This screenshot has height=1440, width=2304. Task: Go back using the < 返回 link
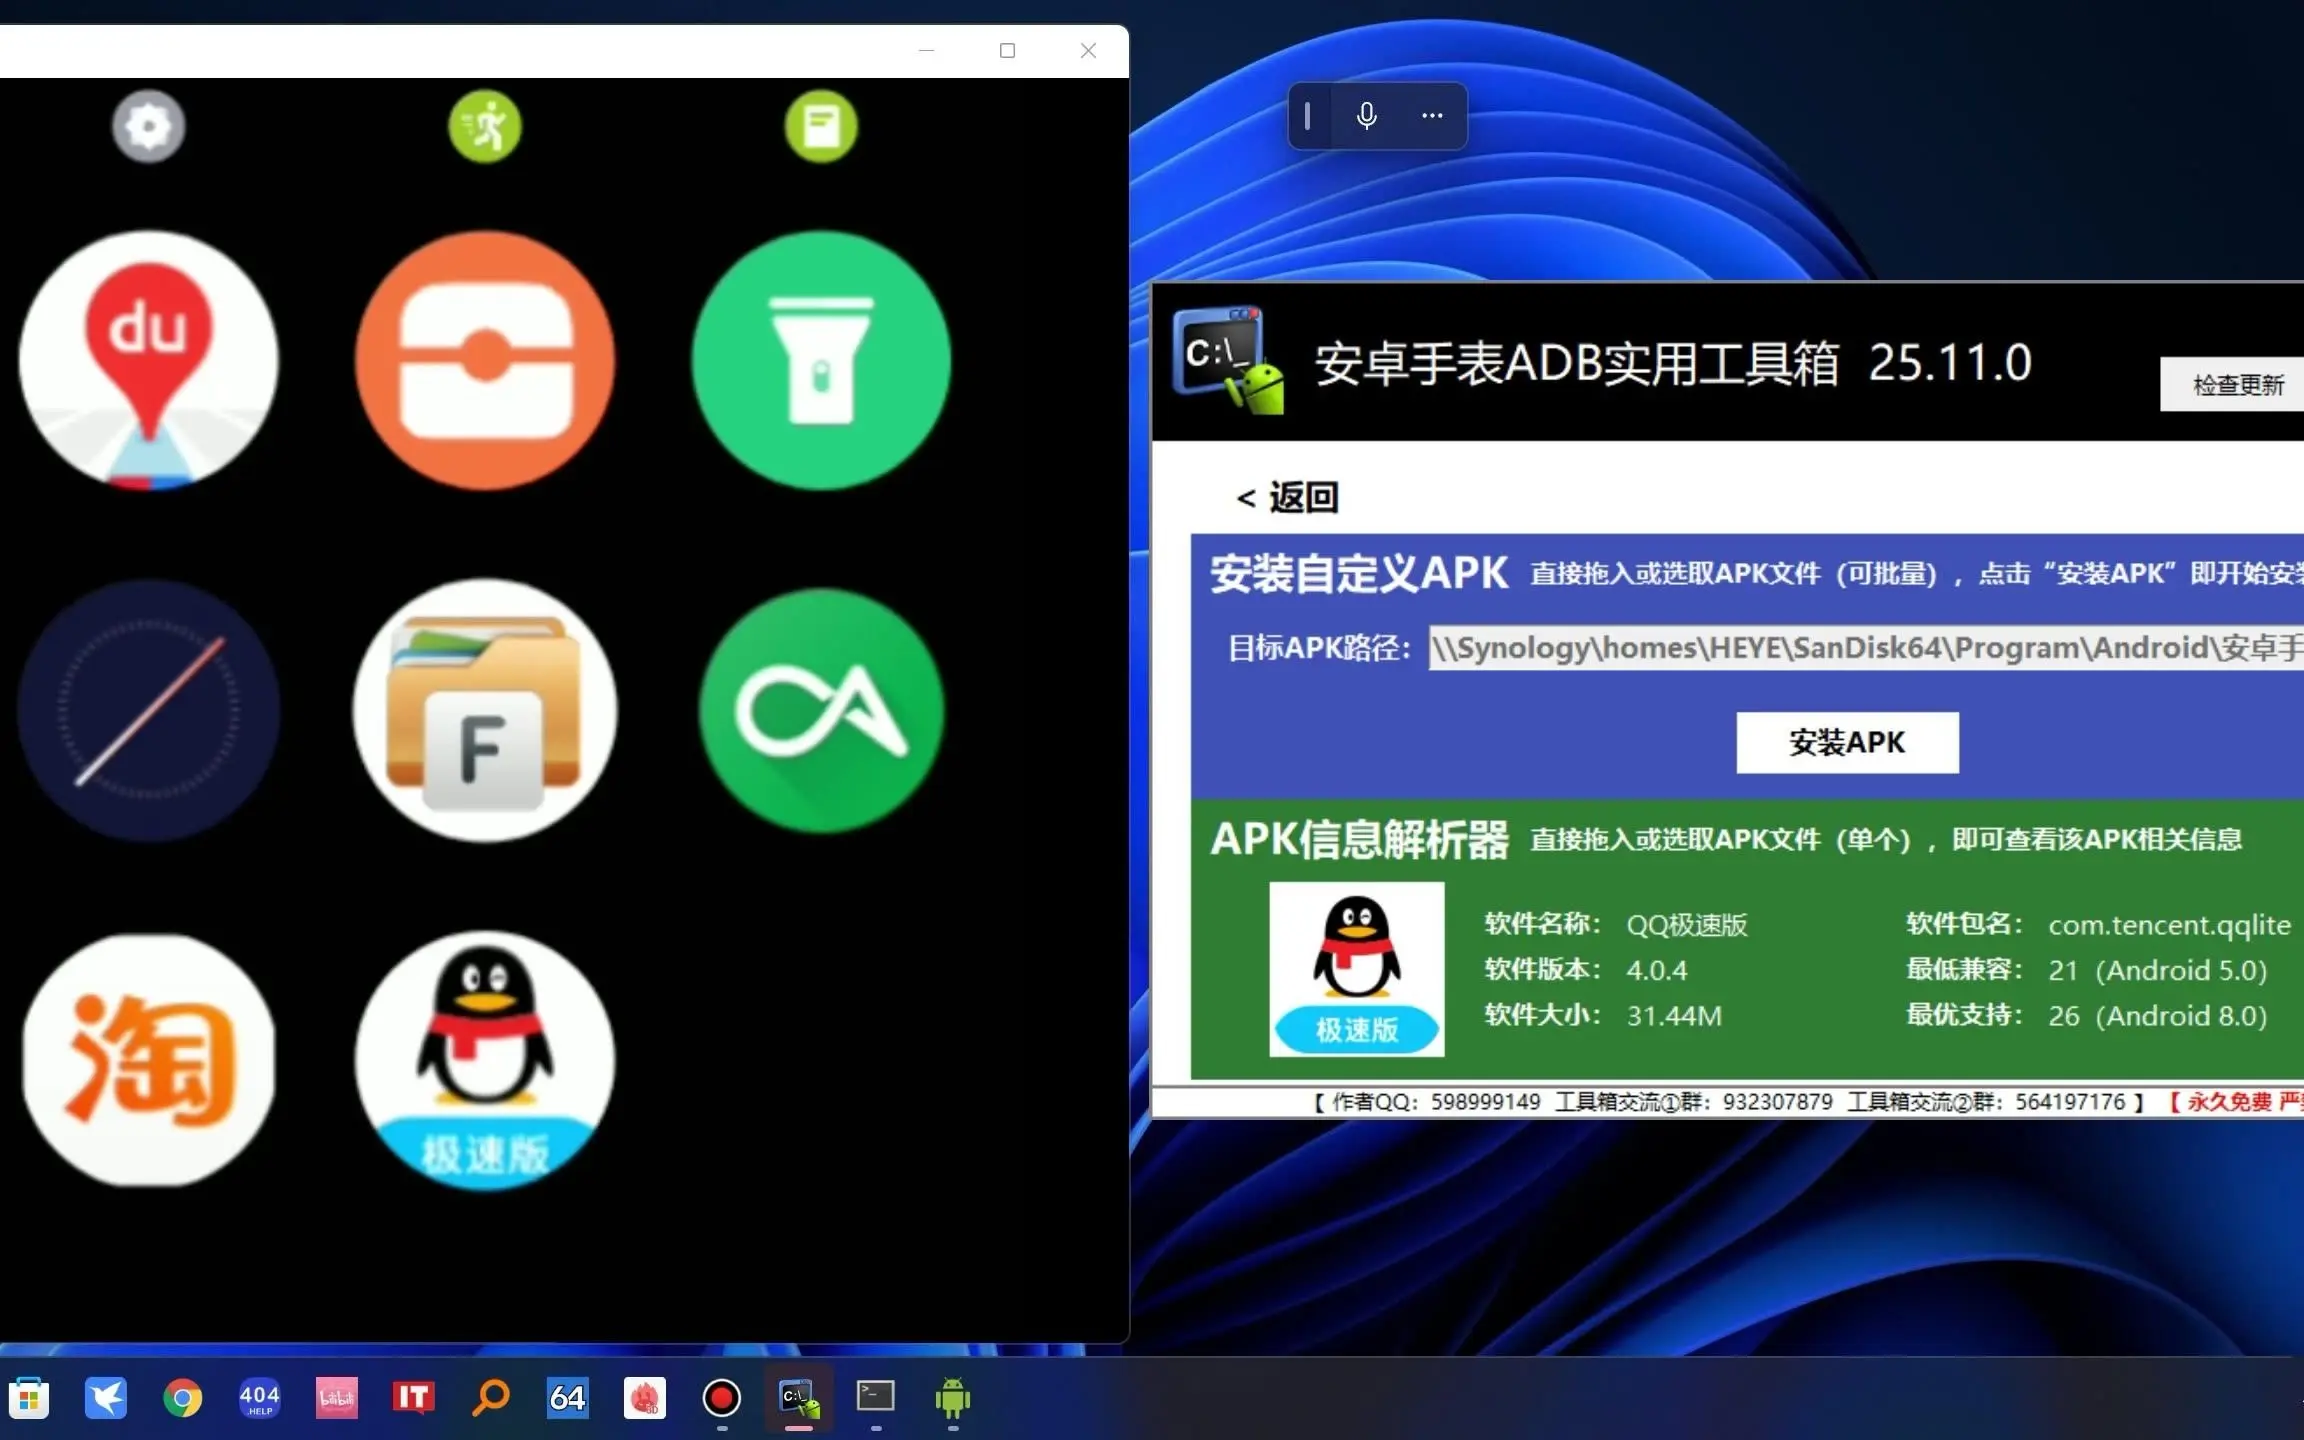click(1288, 497)
